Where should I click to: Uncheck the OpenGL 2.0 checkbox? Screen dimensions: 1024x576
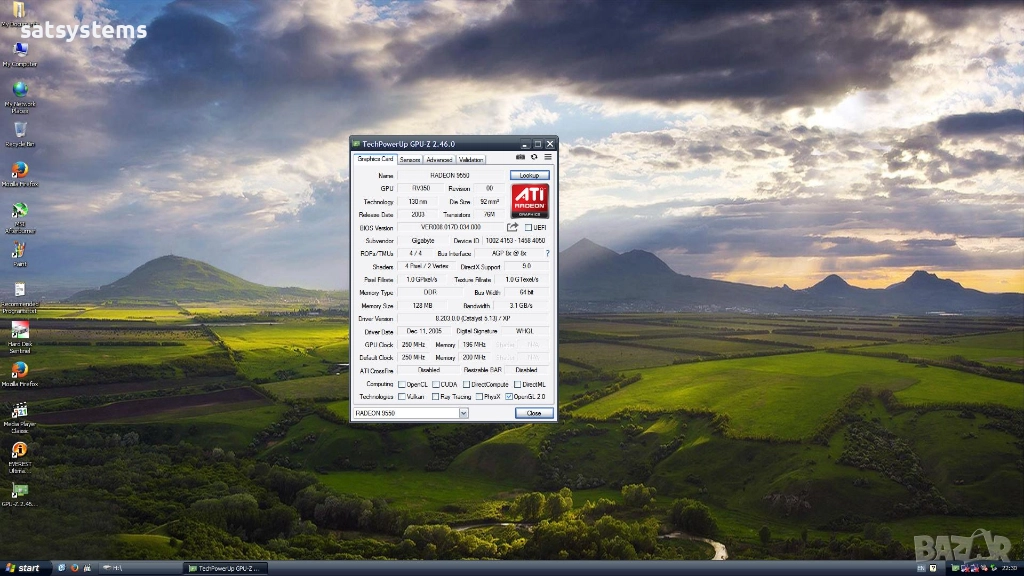[509, 397]
